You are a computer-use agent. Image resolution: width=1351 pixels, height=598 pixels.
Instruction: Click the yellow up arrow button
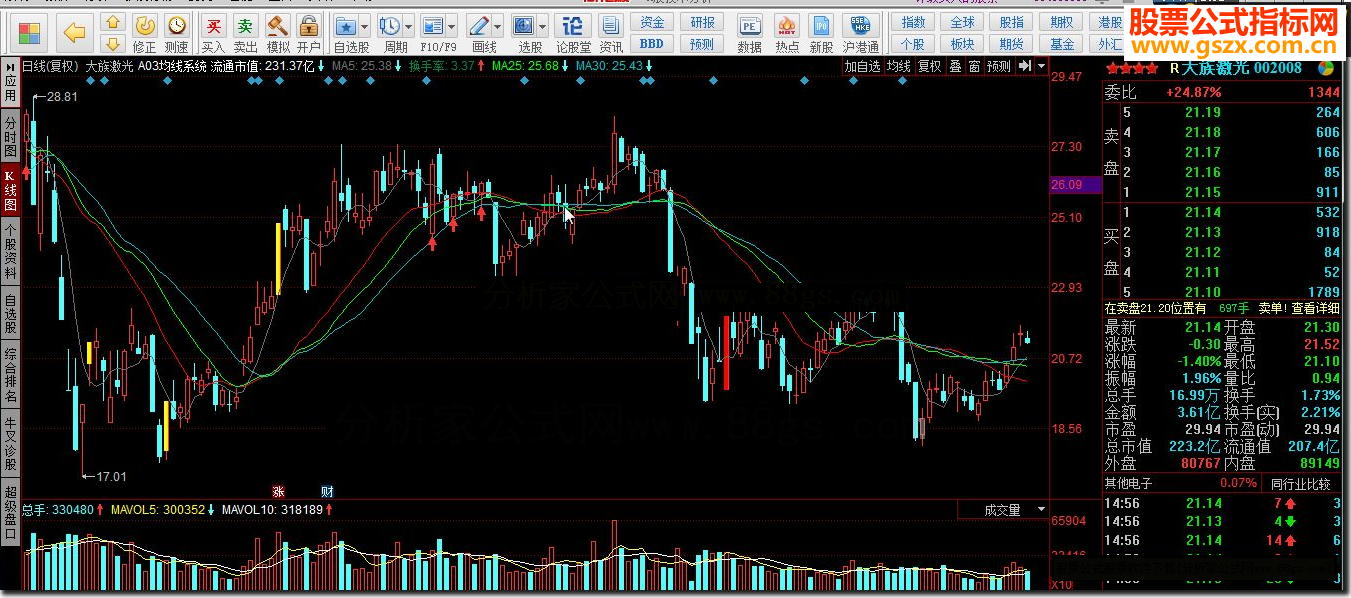pos(113,23)
